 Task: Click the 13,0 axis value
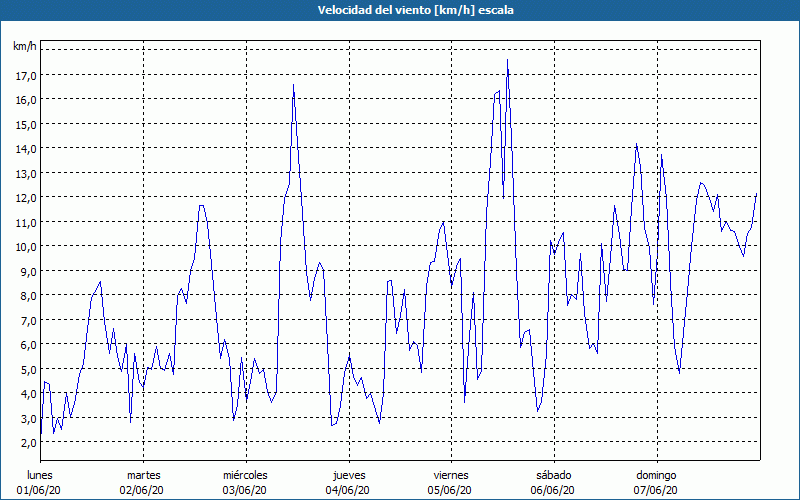tap(26, 173)
